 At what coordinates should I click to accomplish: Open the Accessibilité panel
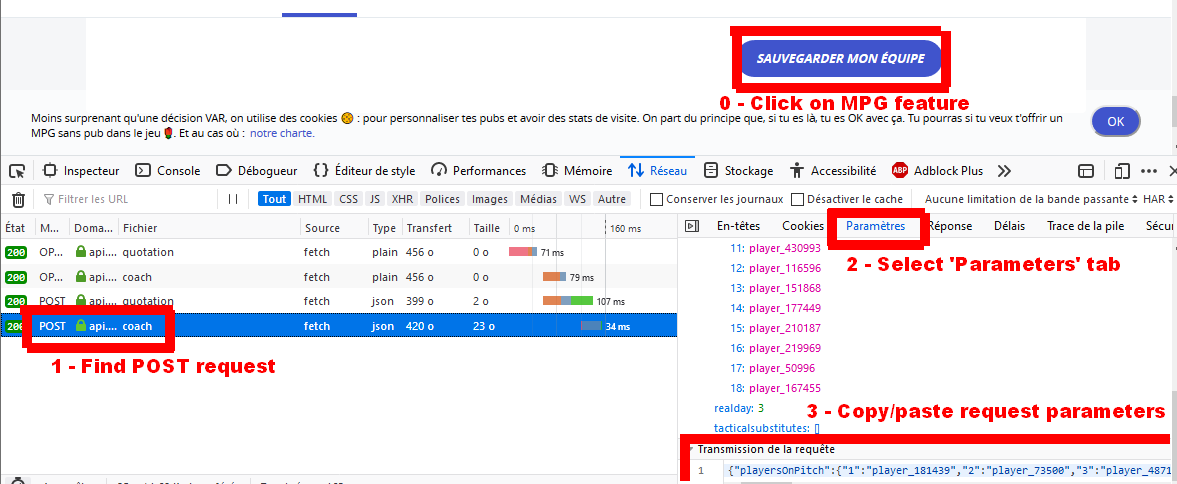tap(833, 171)
